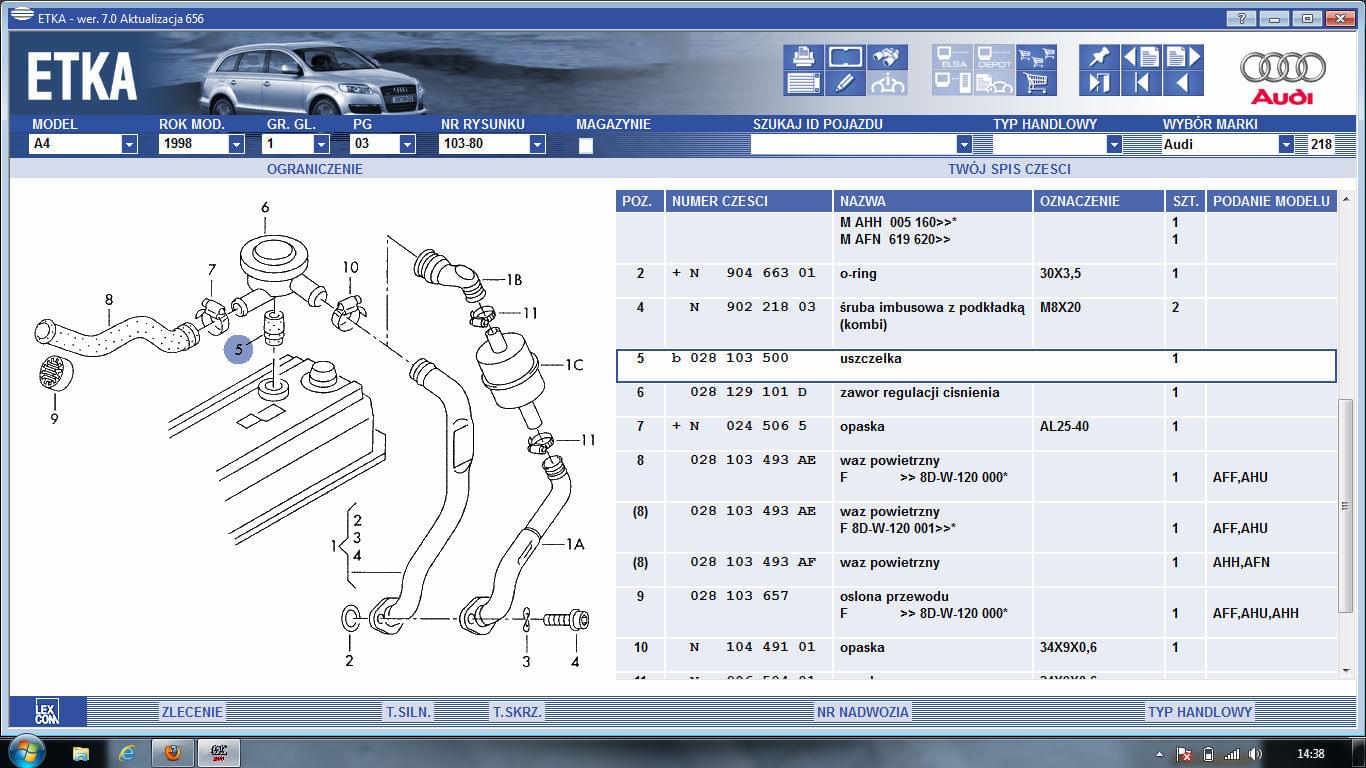This screenshot has width=1366, height=768.
Task: Open the ROK MOD. 1998 dropdown
Action: pyautogui.click(x=236, y=145)
